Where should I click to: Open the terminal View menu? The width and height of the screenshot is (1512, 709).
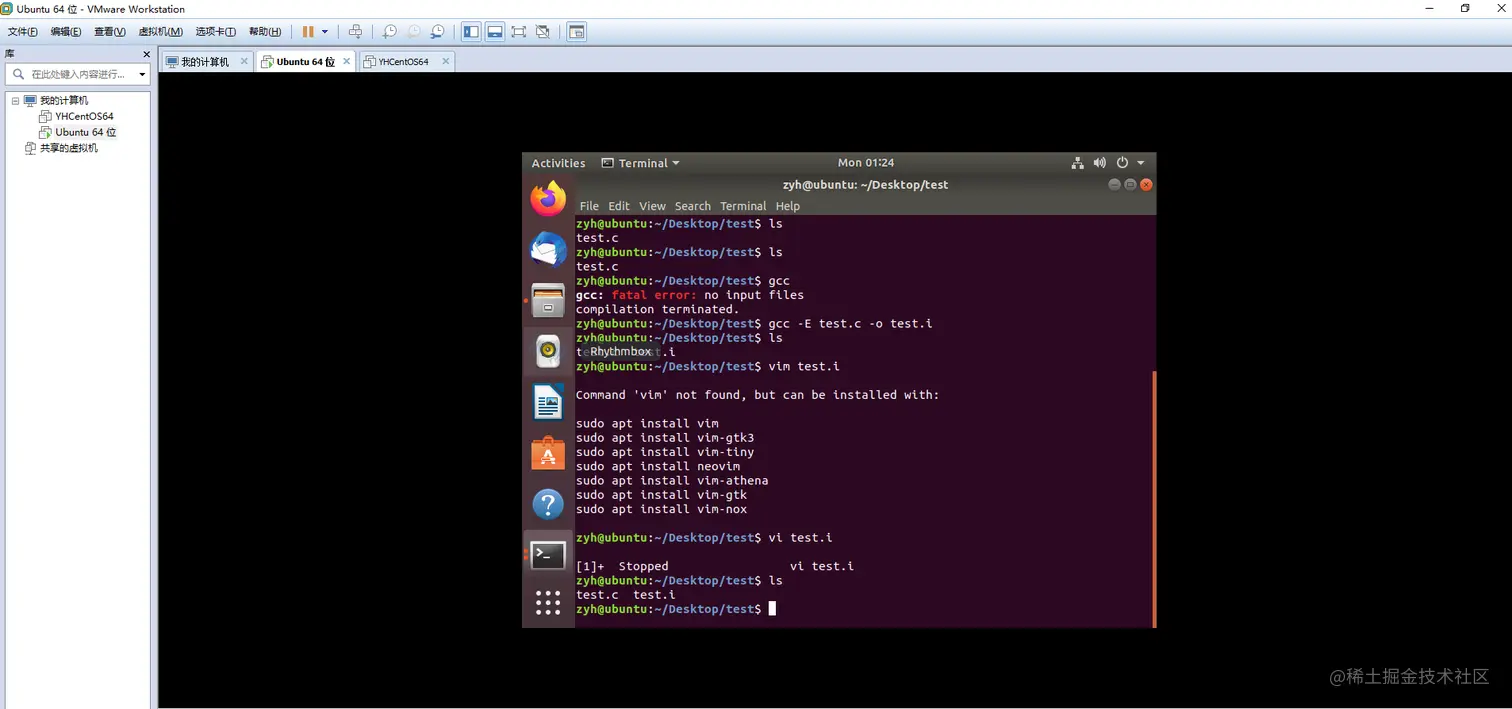pyautogui.click(x=652, y=206)
